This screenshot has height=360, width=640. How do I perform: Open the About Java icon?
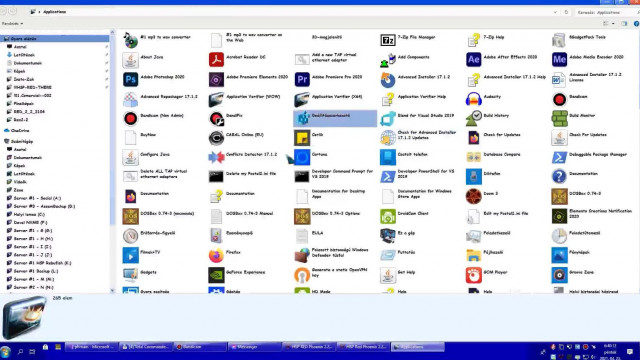point(131,60)
